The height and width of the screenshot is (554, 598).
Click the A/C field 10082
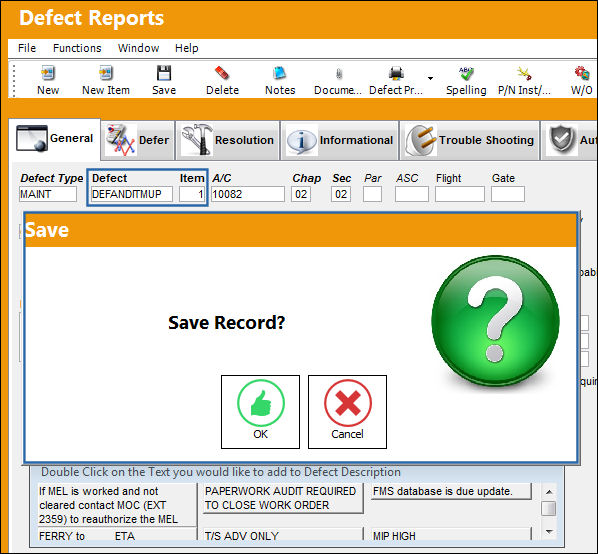[248, 194]
